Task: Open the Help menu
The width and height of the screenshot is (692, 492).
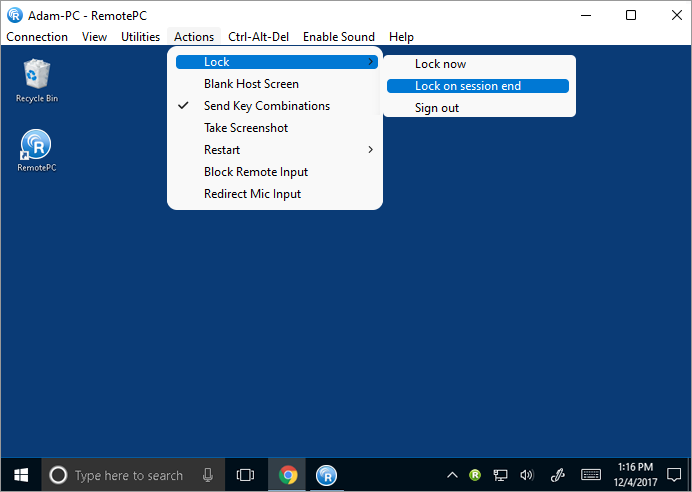Action: pos(401,37)
